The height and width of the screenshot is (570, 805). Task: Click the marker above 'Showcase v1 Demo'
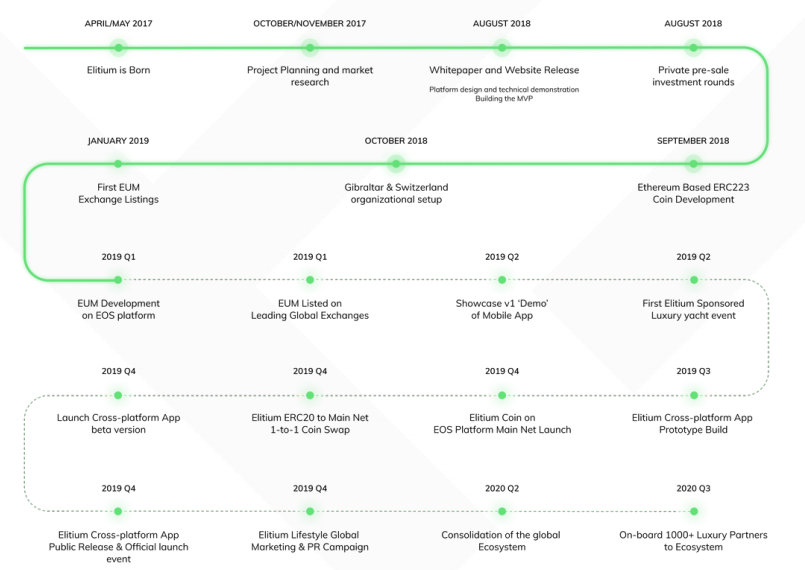tap(502, 280)
